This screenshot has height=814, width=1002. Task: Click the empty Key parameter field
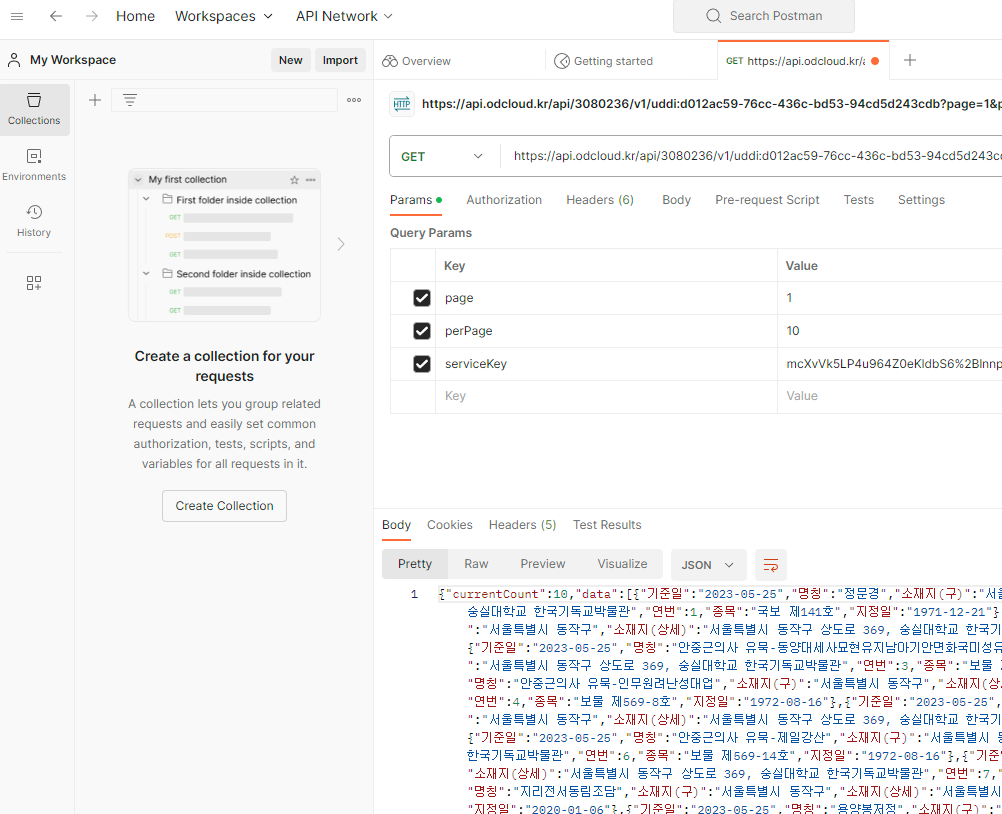[x=606, y=396]
